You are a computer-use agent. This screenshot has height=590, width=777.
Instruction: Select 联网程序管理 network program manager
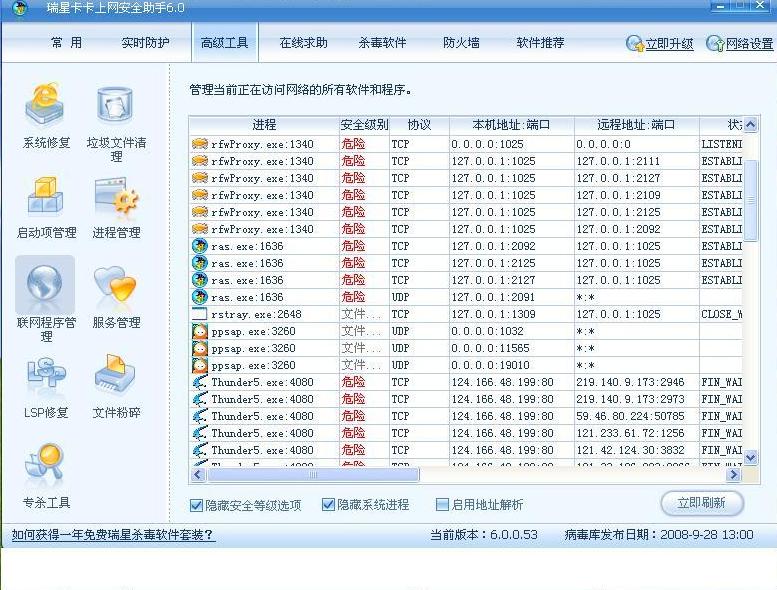point(45,299)
